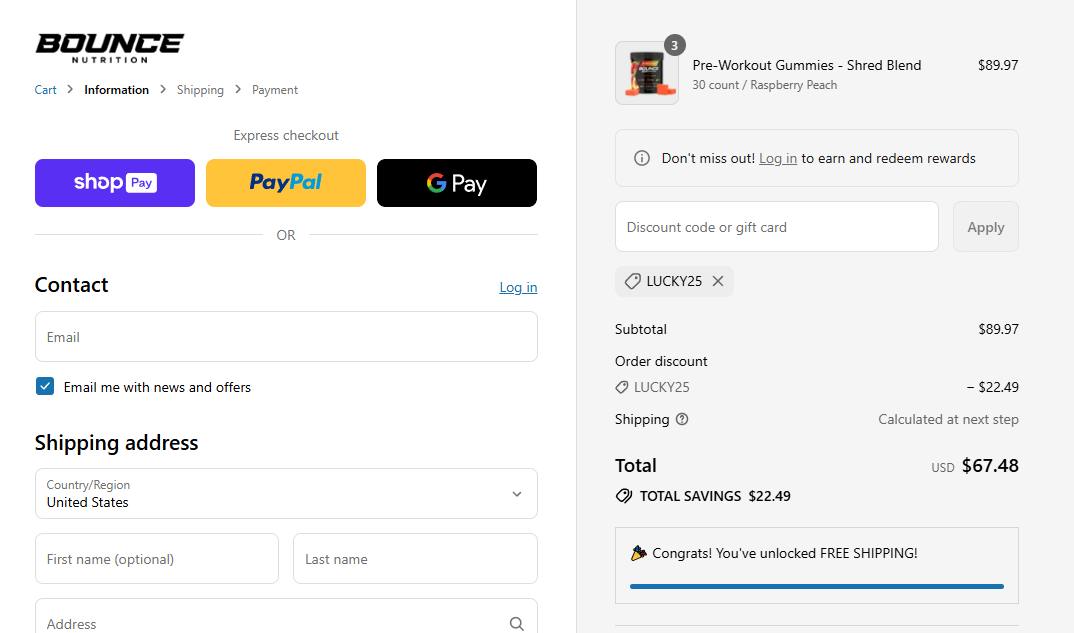
Task: Select the Information breadcrumb step
Action: coord(116,90)
